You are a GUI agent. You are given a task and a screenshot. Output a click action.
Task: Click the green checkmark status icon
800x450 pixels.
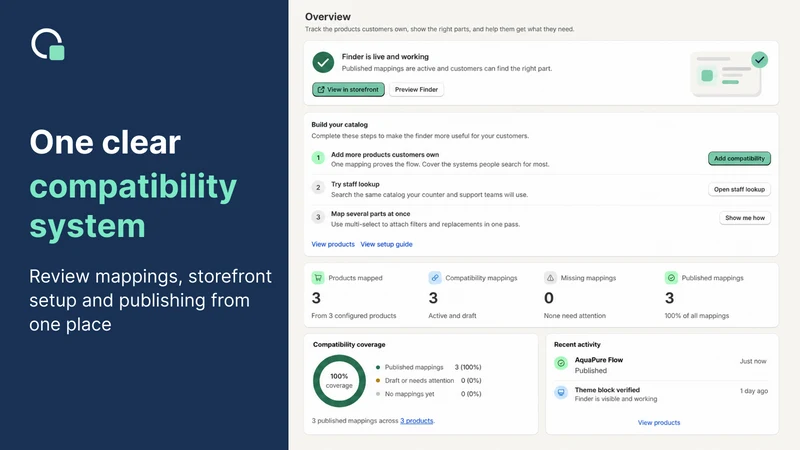tap(323, 62)
